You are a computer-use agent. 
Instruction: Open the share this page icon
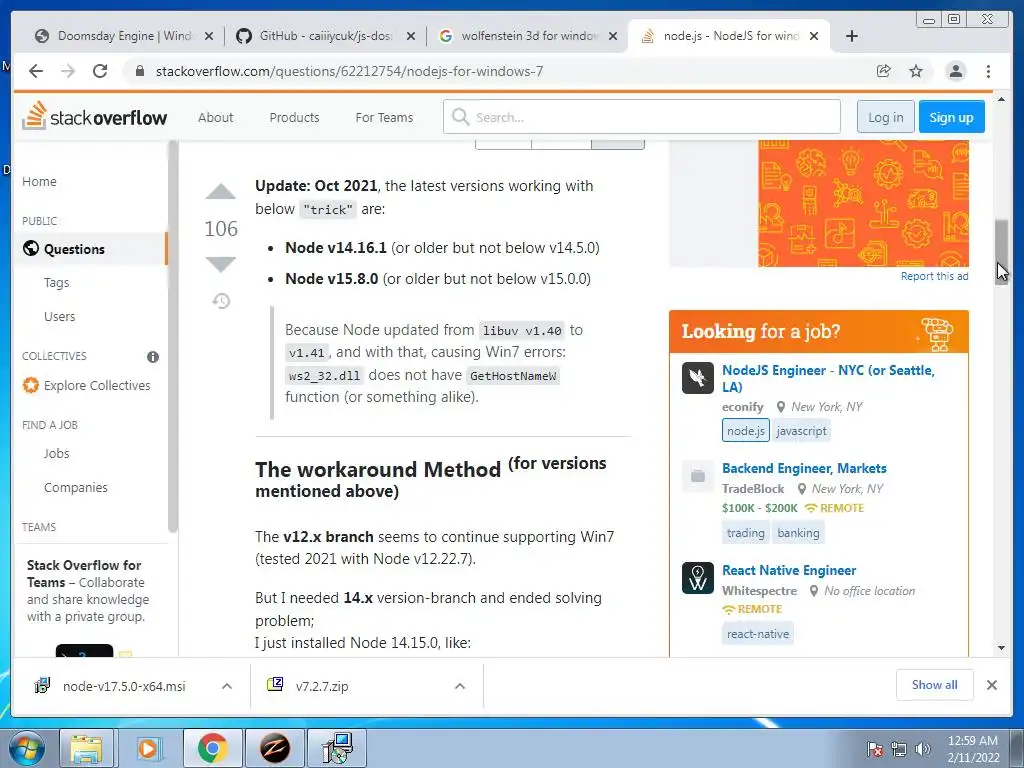[884, 71]
